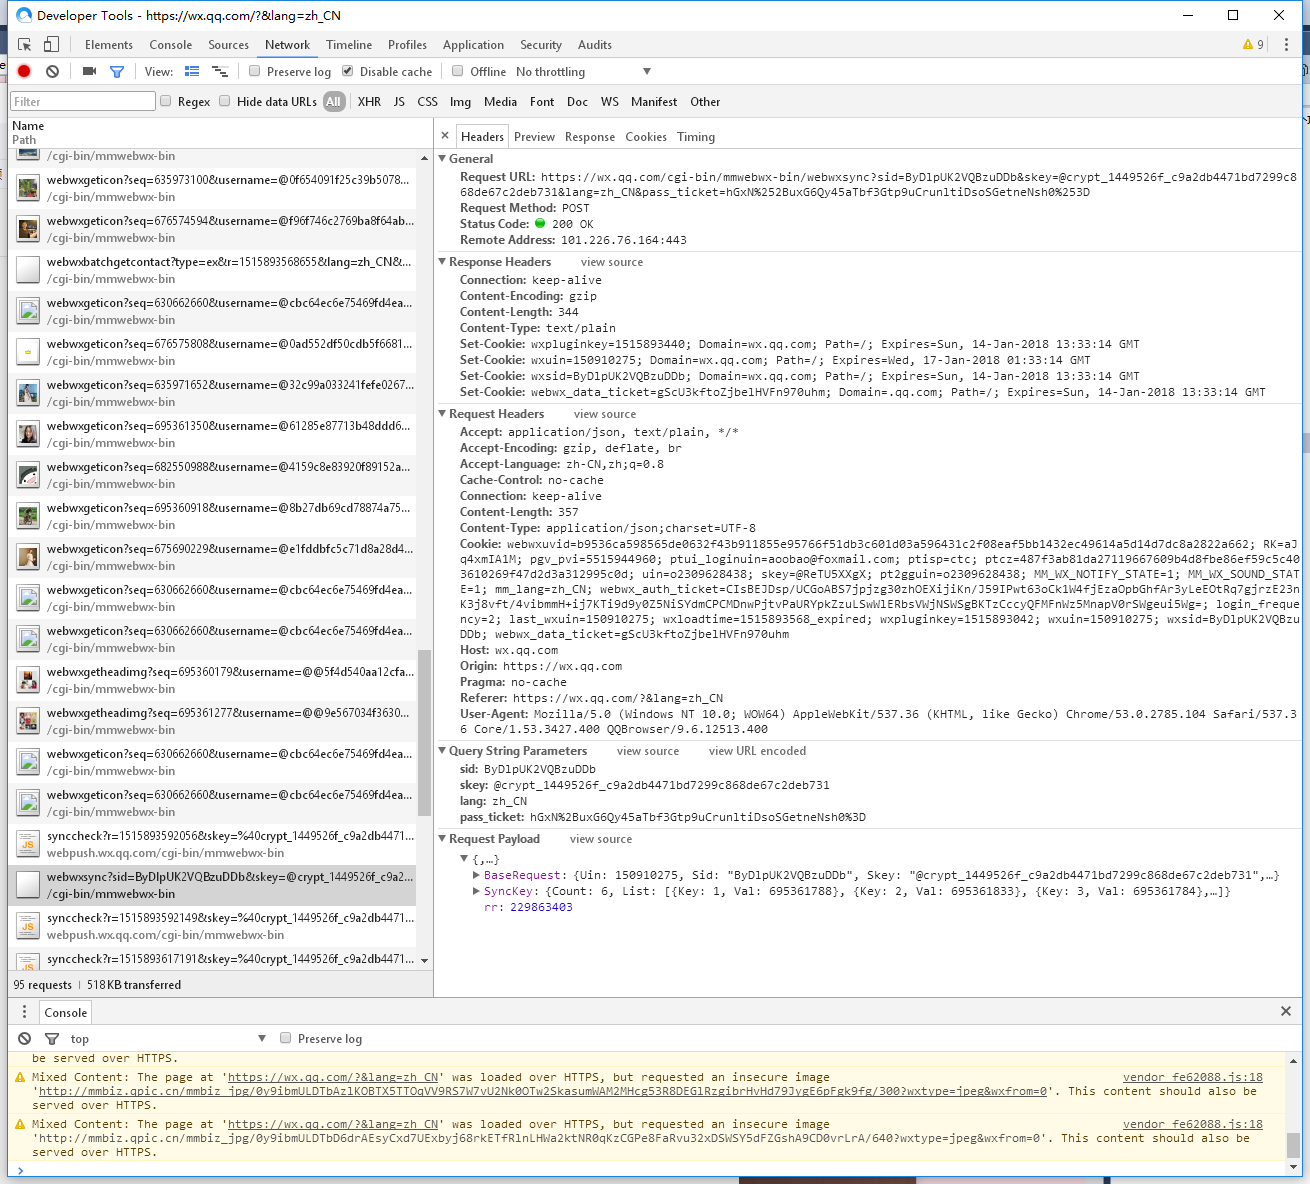1310x1184 pixels.
Task: Switch to large request rows view
Action: click(192, 71)
